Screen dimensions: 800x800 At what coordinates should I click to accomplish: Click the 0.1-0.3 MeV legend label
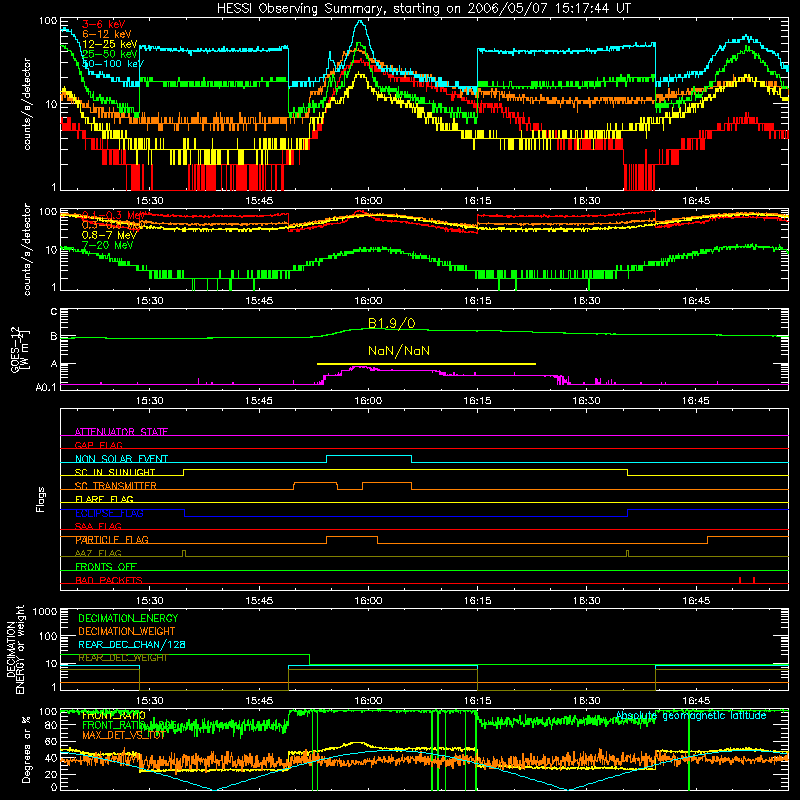click(x=112, y=215)
